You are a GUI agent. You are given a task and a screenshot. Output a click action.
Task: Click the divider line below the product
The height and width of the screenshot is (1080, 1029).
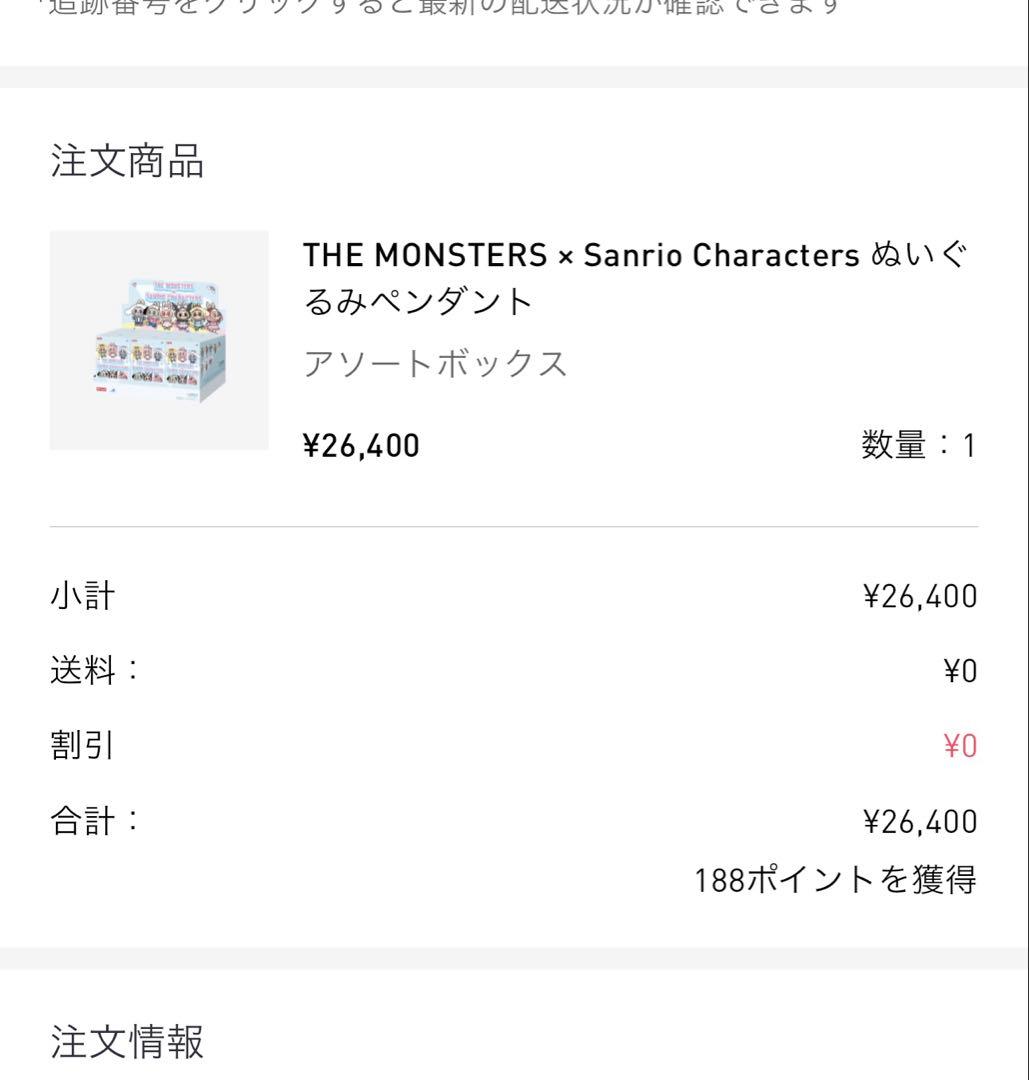point(514,527)
